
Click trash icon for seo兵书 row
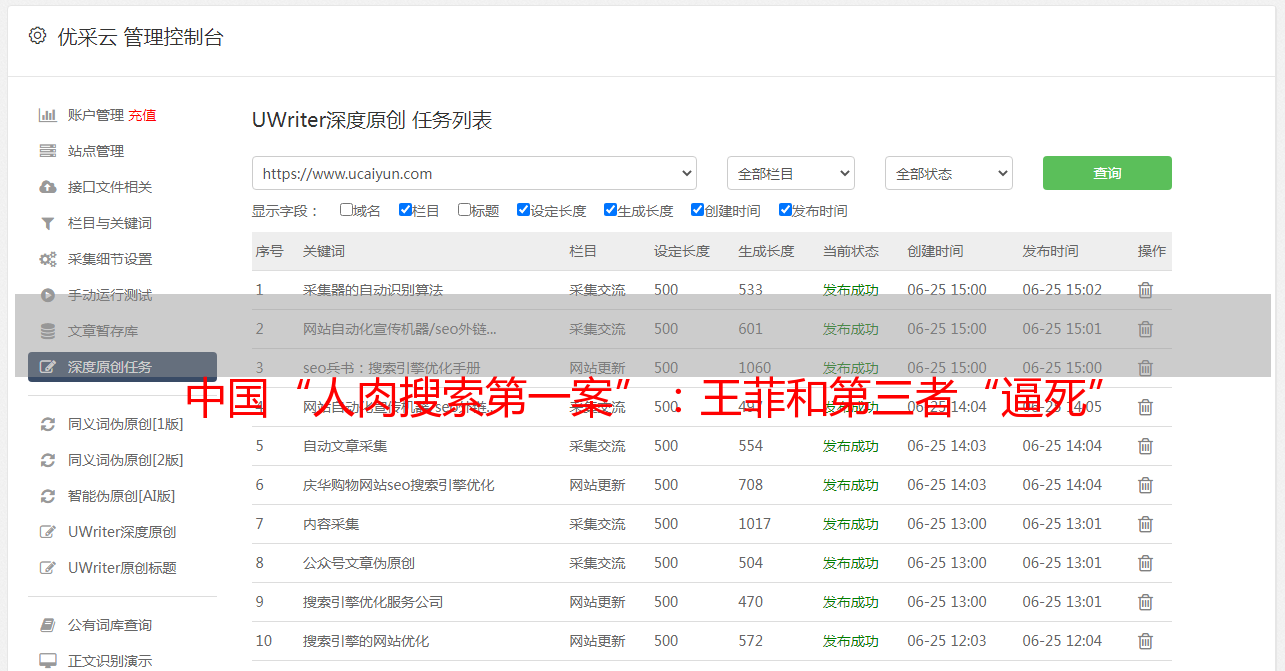[1146, 368]
